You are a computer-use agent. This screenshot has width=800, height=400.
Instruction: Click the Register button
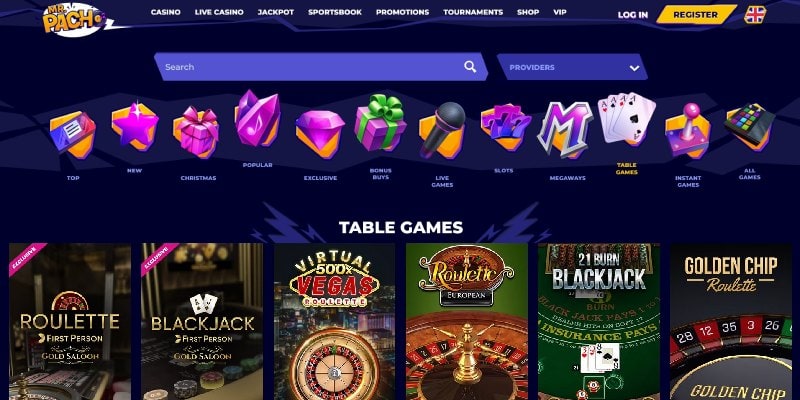(696, 15)
